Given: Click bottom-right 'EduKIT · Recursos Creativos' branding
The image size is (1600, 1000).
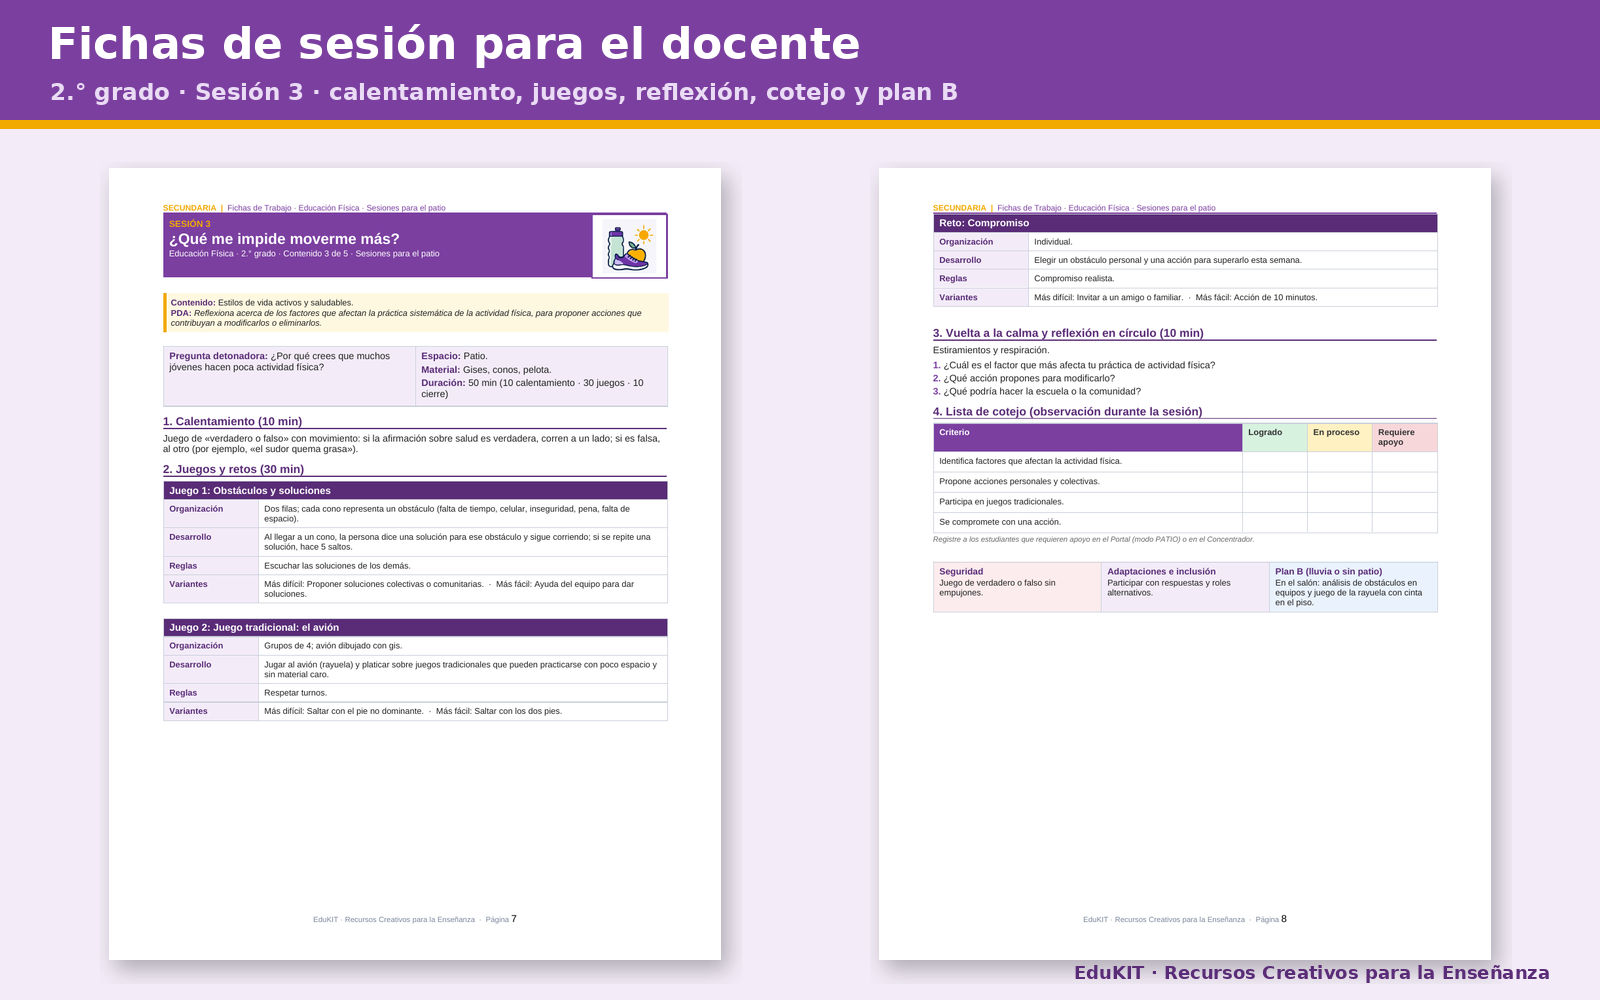Looking at the screenshot, I should click(1312, 973).
